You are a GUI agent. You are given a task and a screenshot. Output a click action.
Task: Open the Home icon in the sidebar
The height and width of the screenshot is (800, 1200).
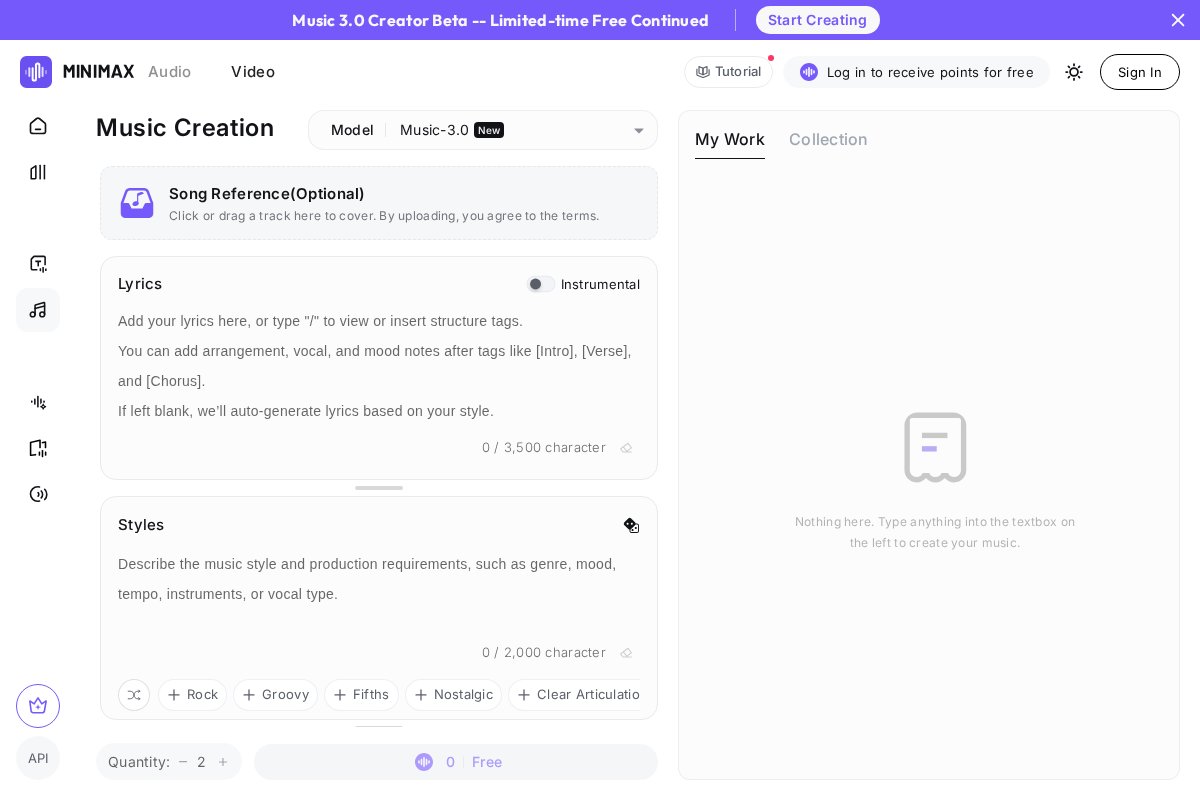tap(38, 126)
